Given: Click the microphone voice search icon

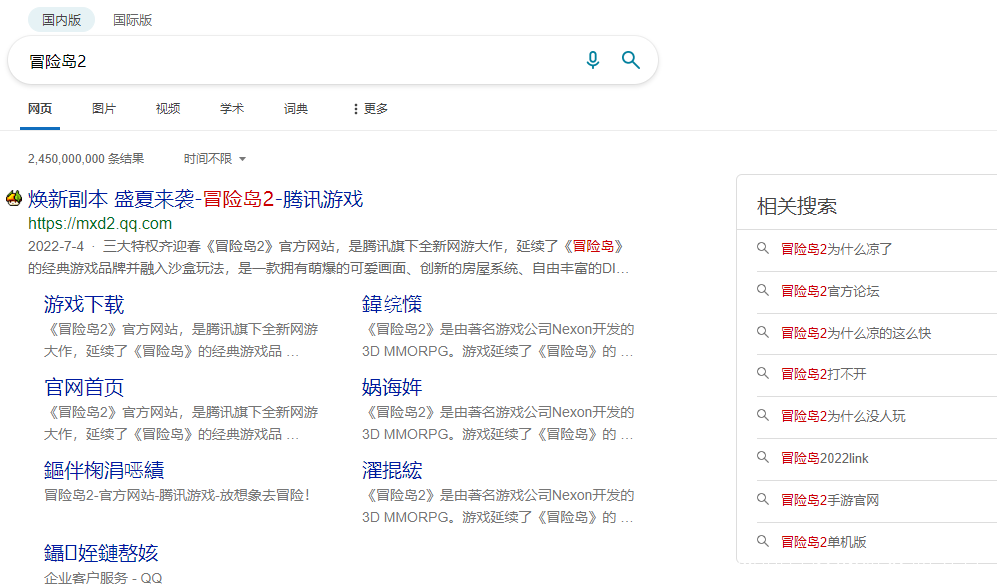Looking at the screenshot, I should pyautogui.click(x=593, y=60).
